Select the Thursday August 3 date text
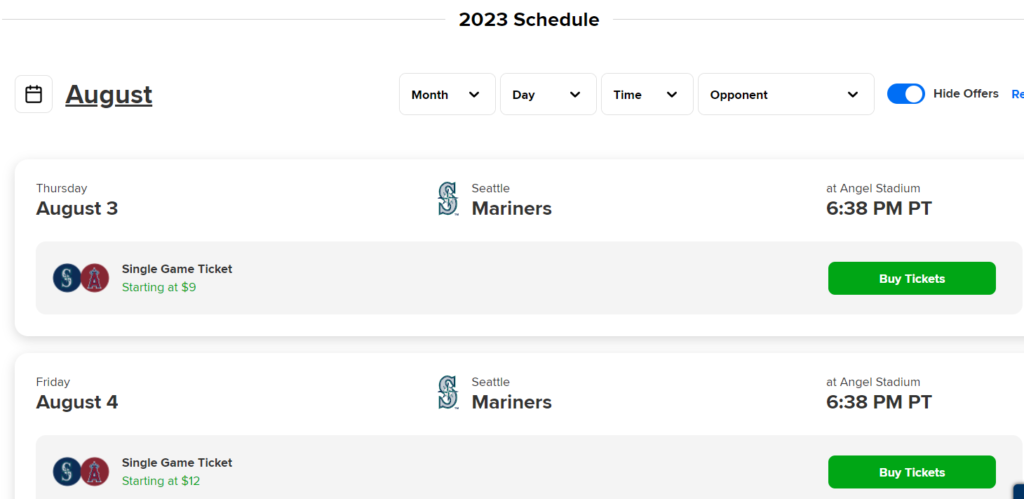1024x499 pixels. 77,208
